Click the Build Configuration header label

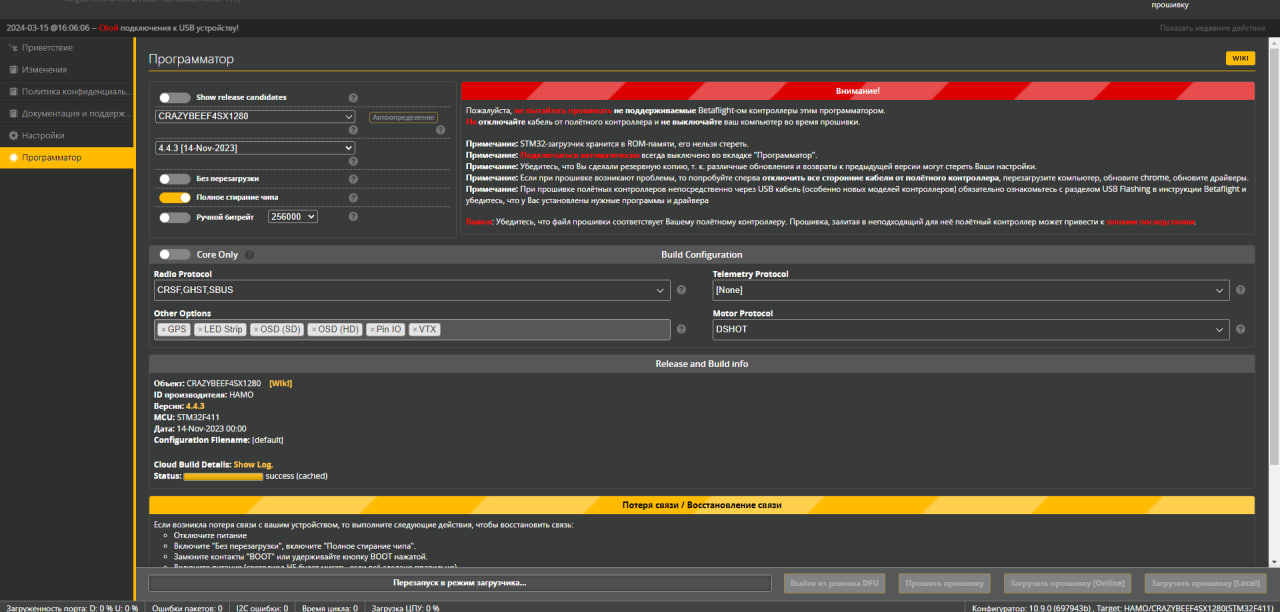(x=702, y=255)
